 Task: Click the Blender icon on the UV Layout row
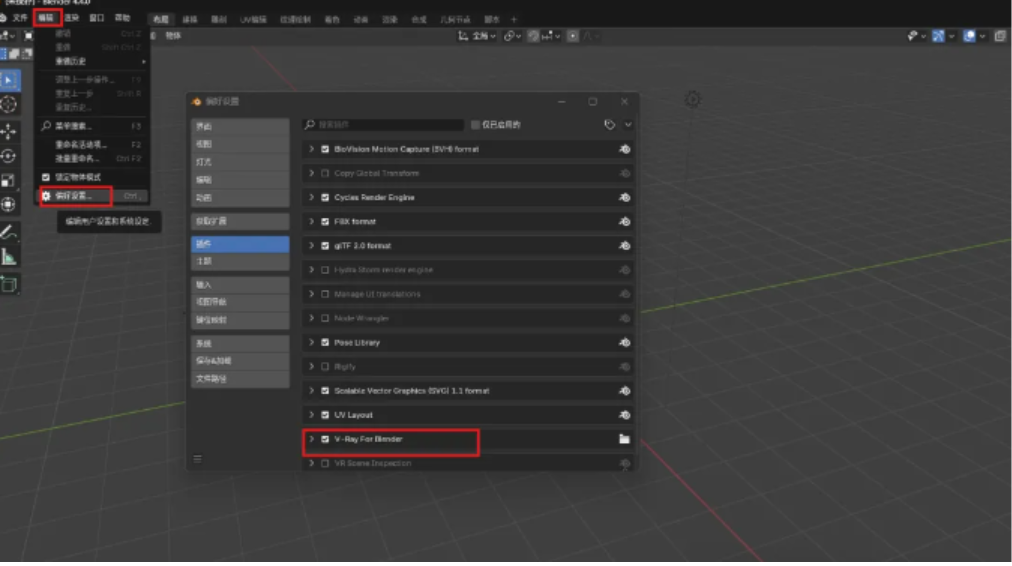point(624,415)
